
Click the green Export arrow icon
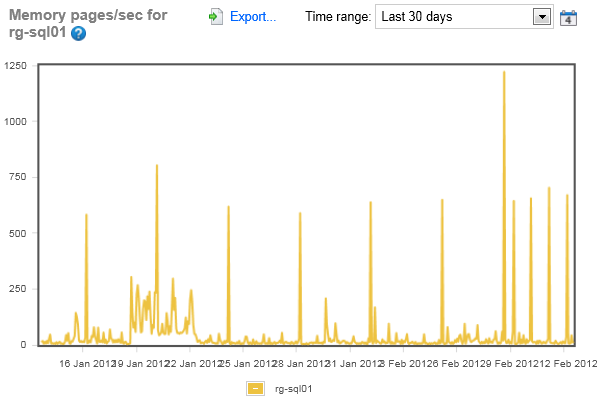(x=216, y=17)
